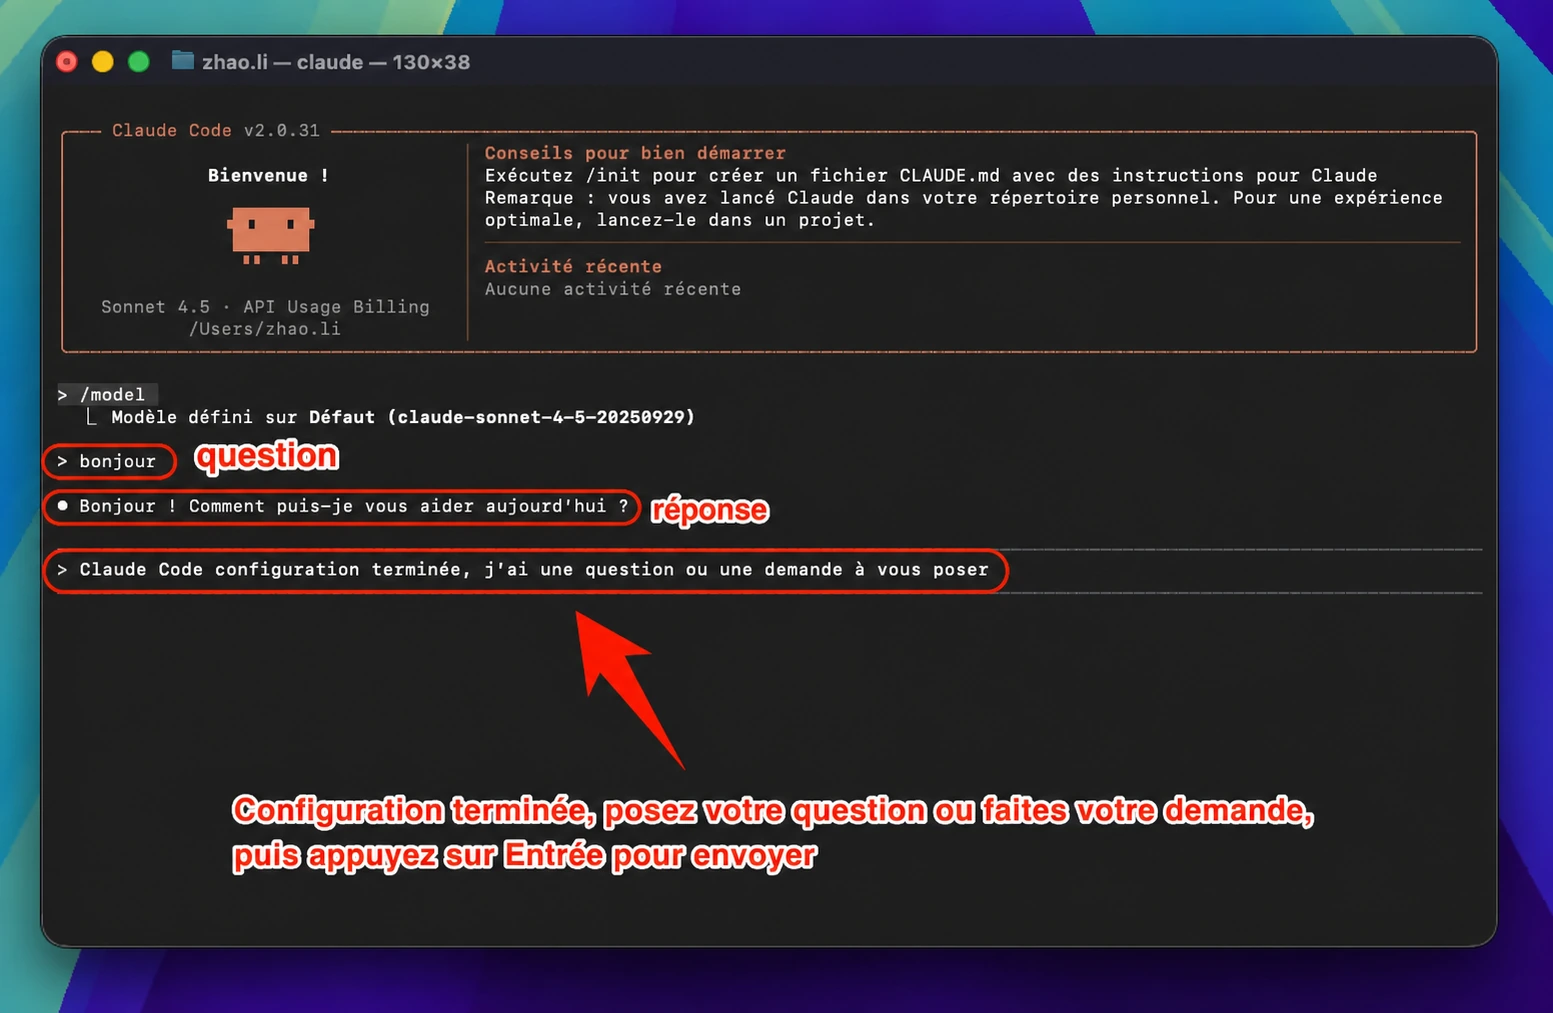Viewport: 1553px width, 1013px height.
Task: Click the "Activité récente" heading
Action: (573, 266)
